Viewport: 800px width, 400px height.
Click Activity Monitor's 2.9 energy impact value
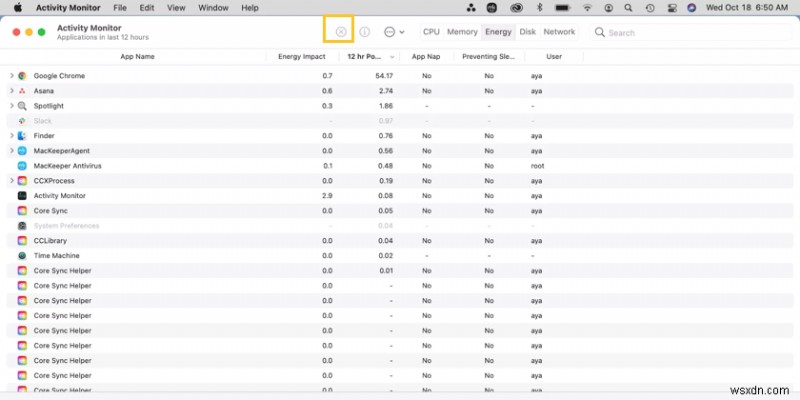[x=328, y=195]
